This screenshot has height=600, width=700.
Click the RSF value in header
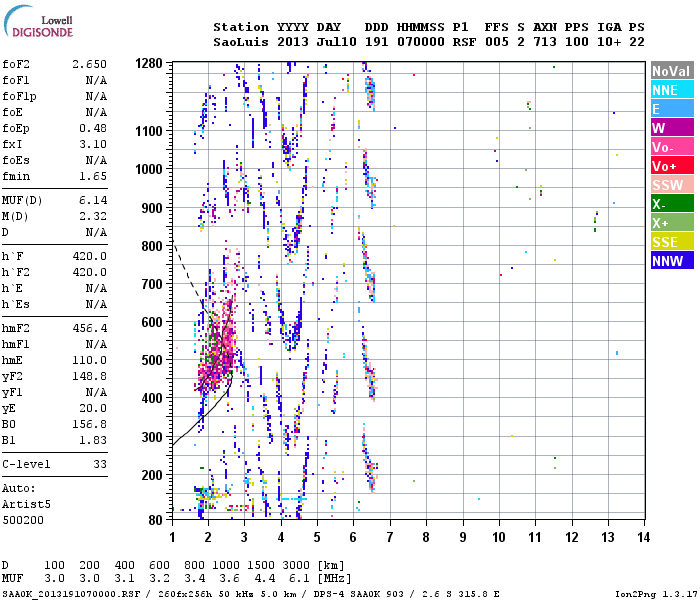[464, 42]
